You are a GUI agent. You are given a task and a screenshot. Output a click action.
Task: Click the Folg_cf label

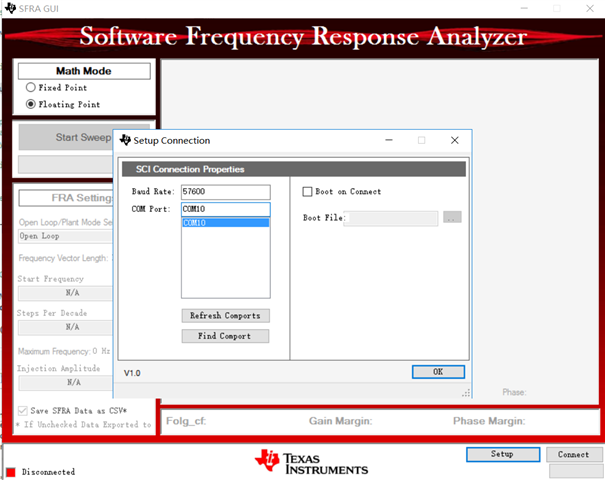click(186, 421)
